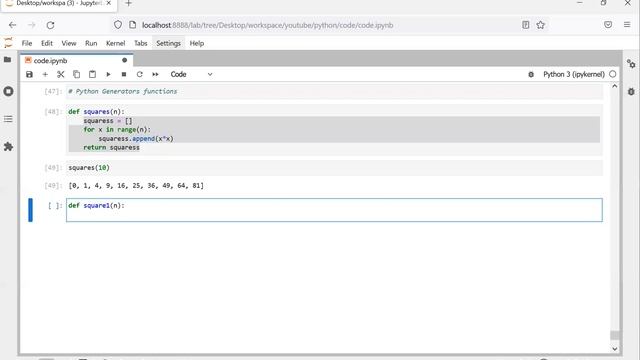Click the [48] cell execution prompt
This screenshot has width=640, height=360.
[53, 111]
